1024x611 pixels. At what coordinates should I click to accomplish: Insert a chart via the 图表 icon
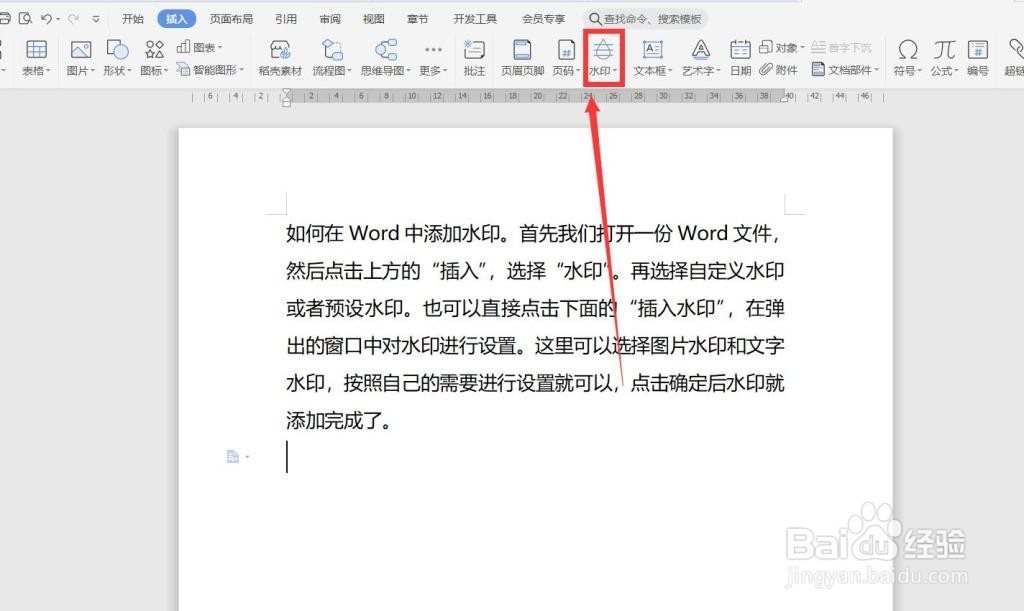click(196, 46)
